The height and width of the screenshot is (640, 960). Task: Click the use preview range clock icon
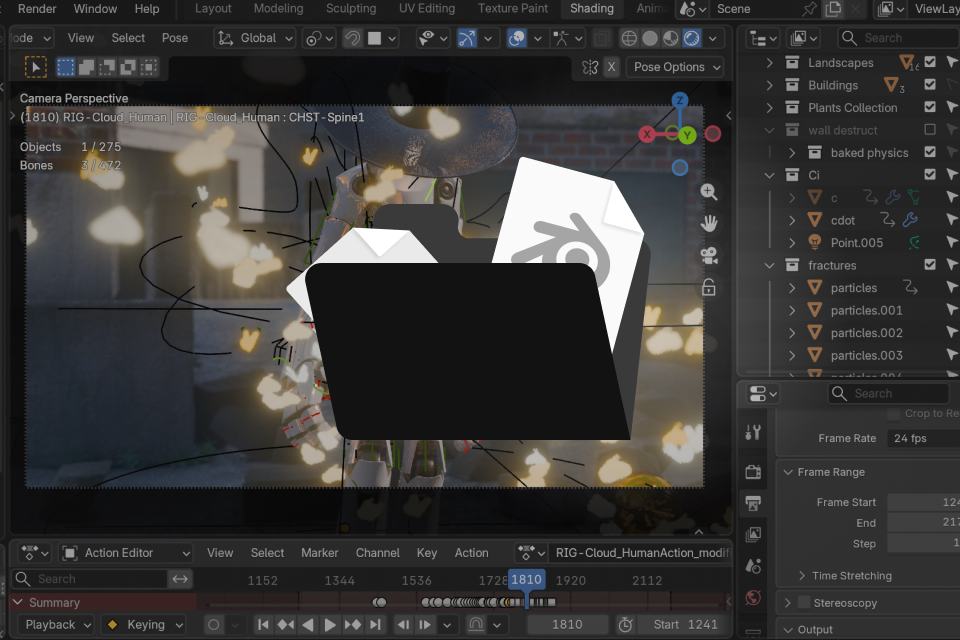[625, 625]
